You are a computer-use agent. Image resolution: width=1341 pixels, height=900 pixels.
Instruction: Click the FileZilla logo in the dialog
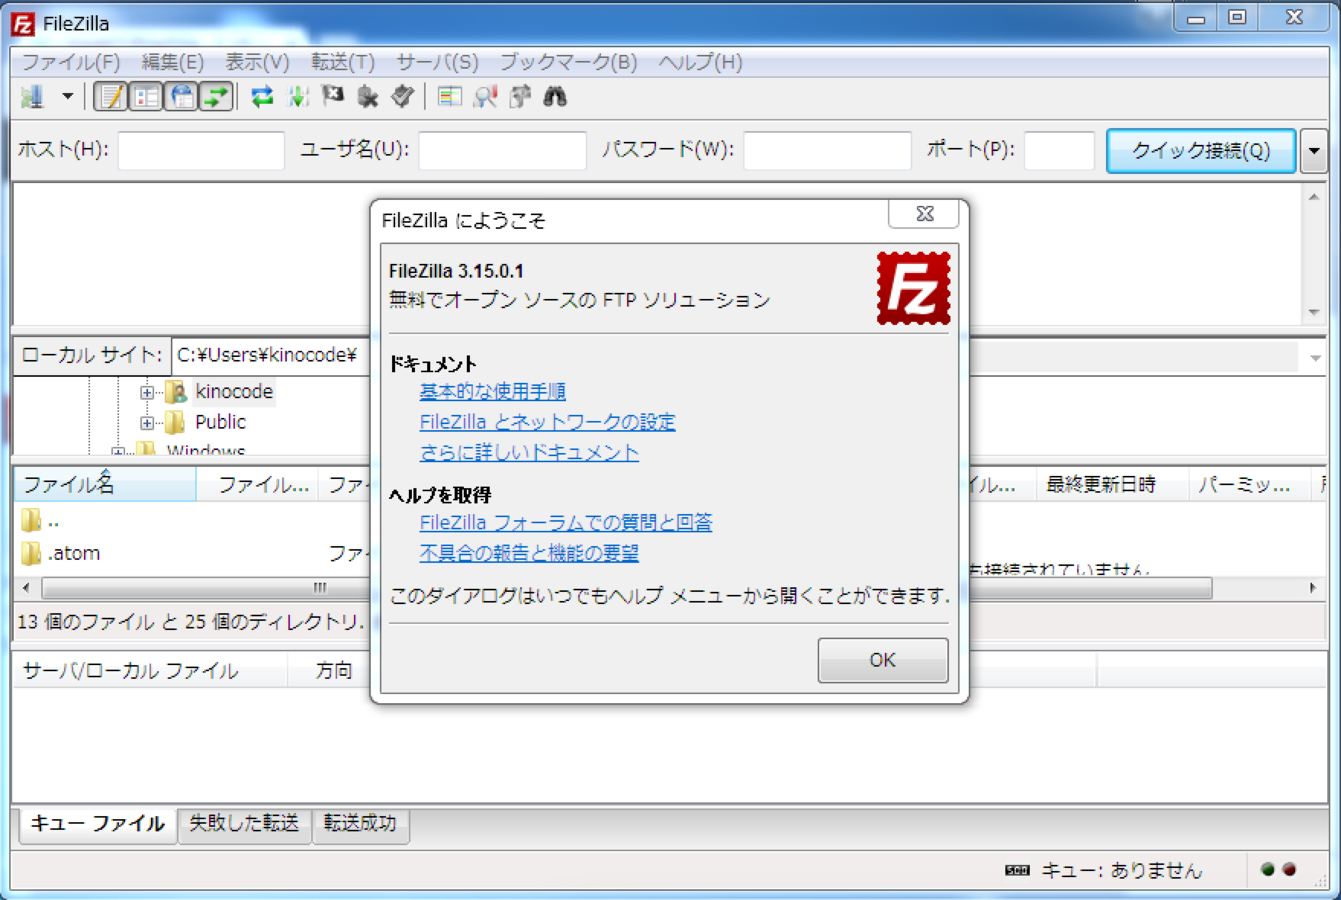pyautogui.click(x=913, y=288)
